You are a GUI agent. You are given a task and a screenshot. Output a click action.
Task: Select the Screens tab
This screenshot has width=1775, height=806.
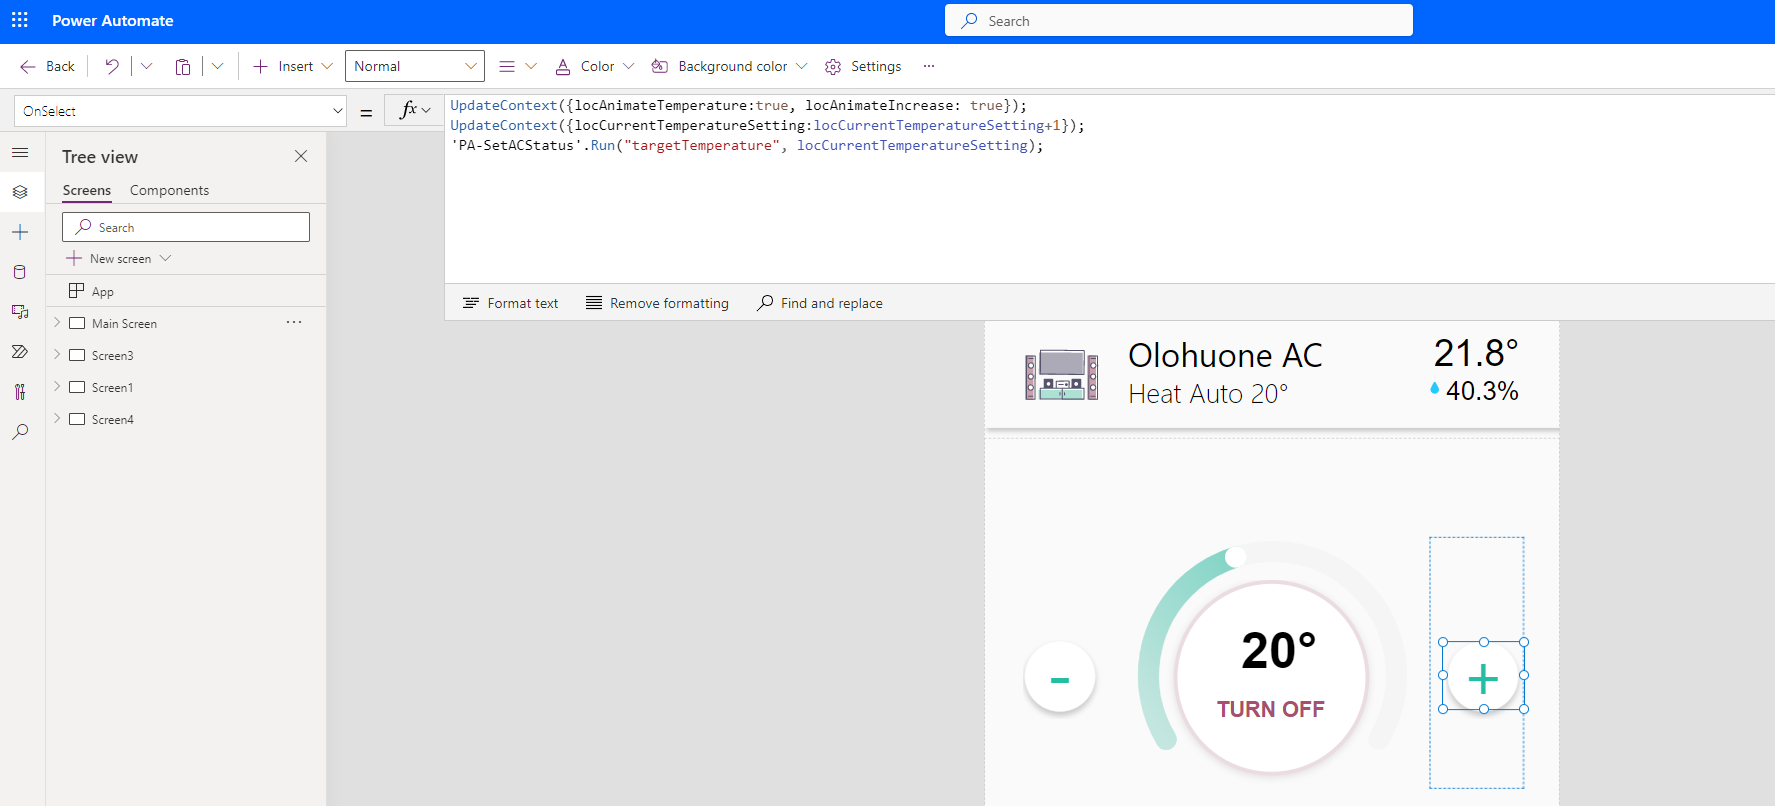(87, 190)
